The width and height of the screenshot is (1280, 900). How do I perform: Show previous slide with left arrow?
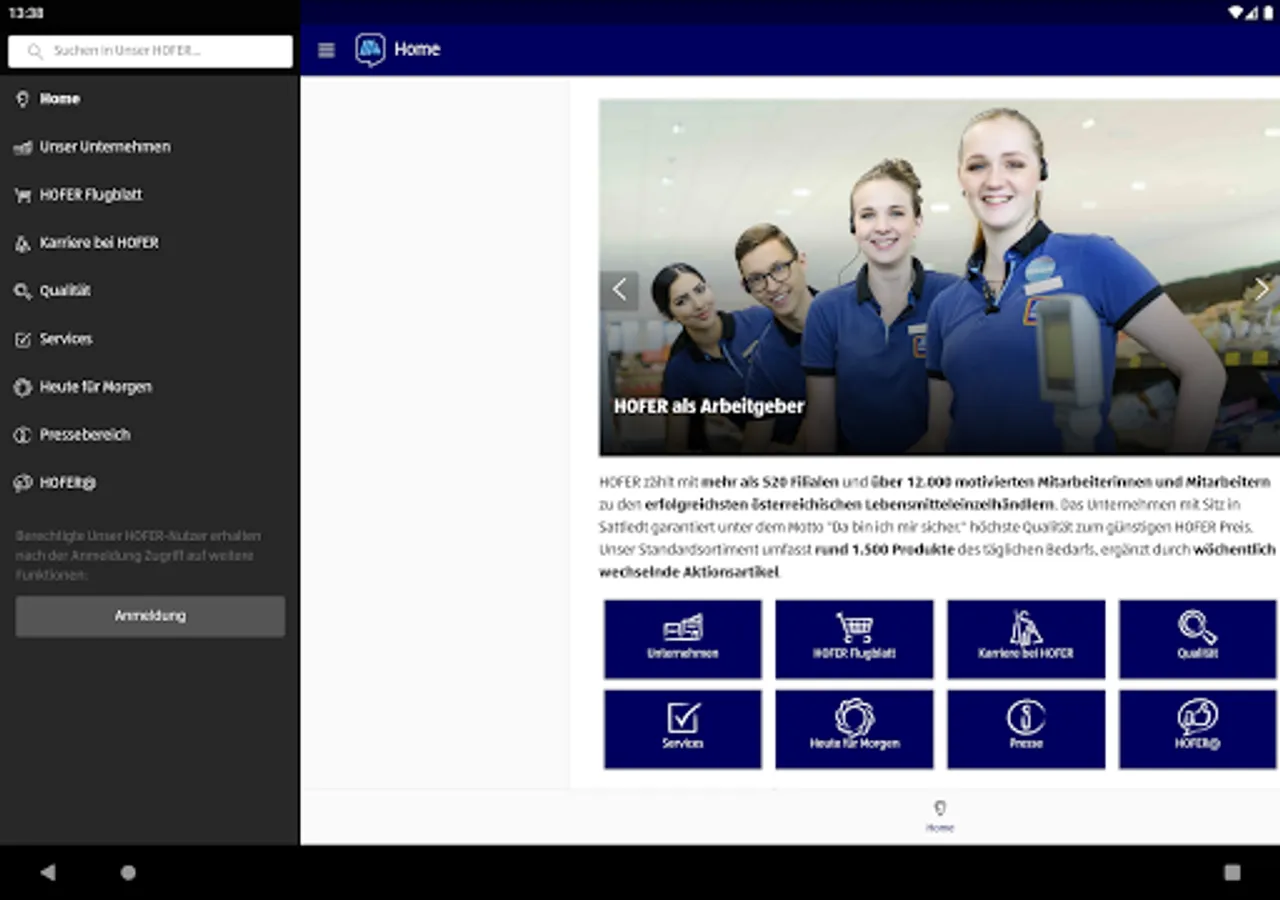[619, 290]
